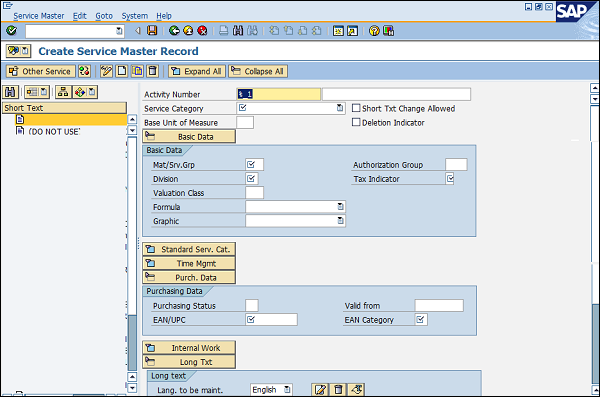Create new session icon

point(338,31)
